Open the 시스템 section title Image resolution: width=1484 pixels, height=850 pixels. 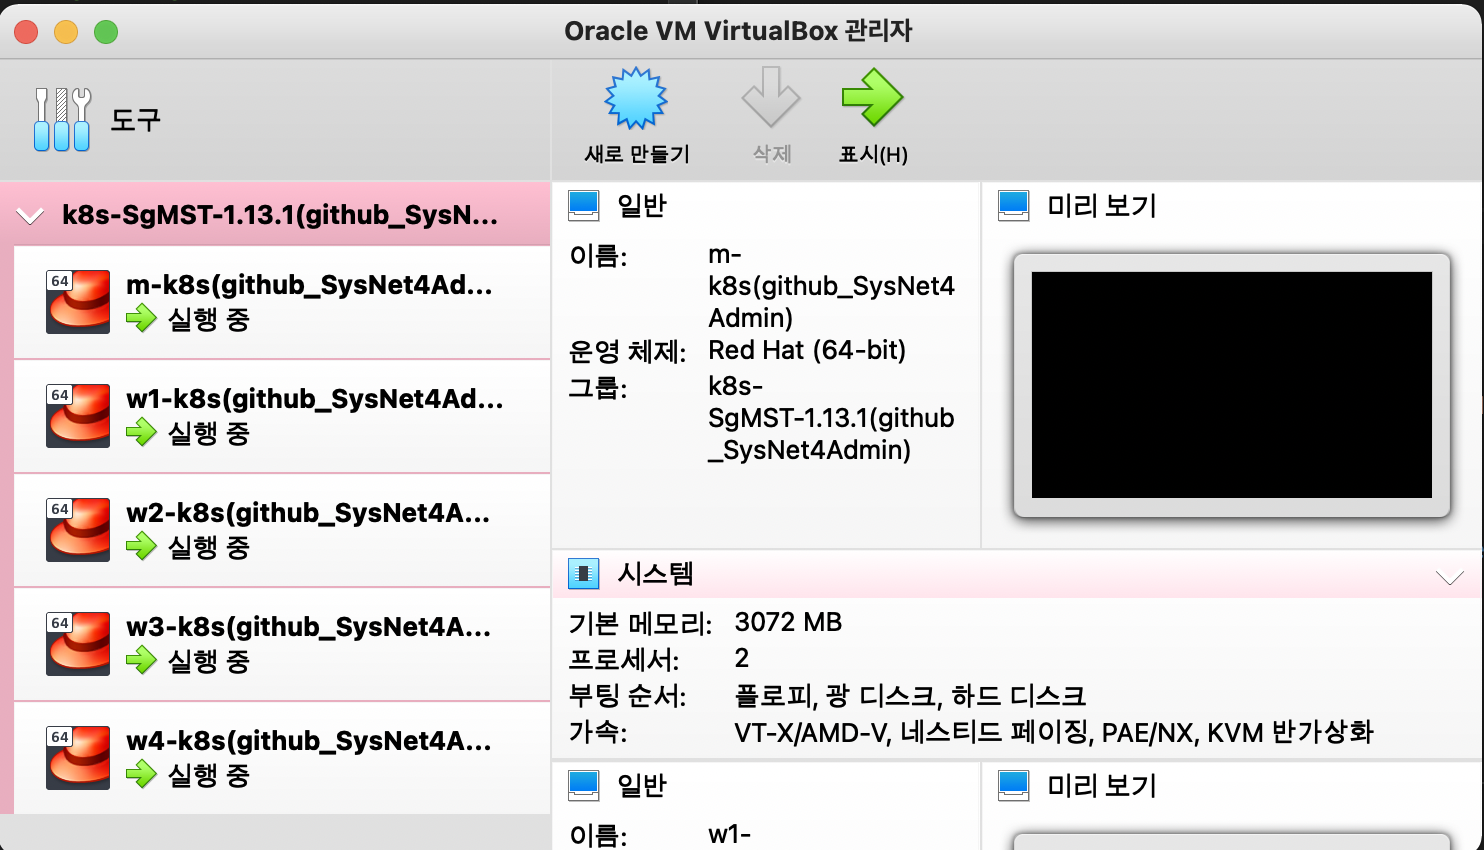[656, 574]
